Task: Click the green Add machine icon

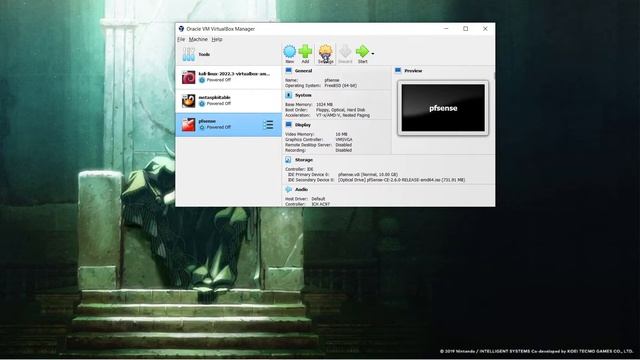Action: click(x=305, y=51)
